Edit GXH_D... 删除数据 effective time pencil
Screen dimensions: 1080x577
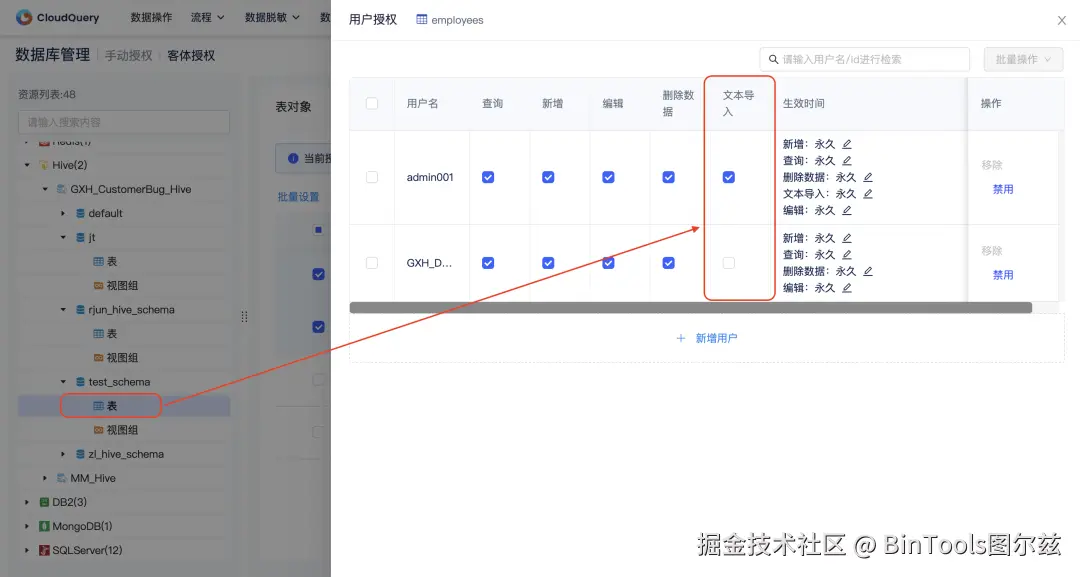tap(868, 271)
